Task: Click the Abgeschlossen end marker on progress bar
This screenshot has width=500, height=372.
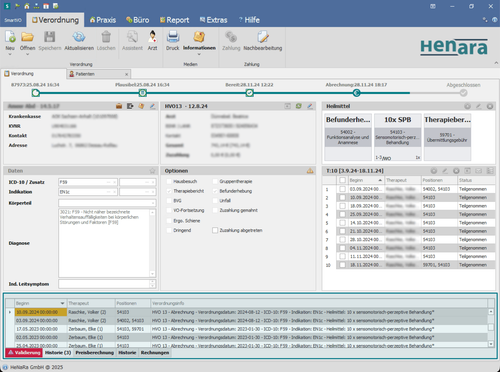Action: point(463,93)
